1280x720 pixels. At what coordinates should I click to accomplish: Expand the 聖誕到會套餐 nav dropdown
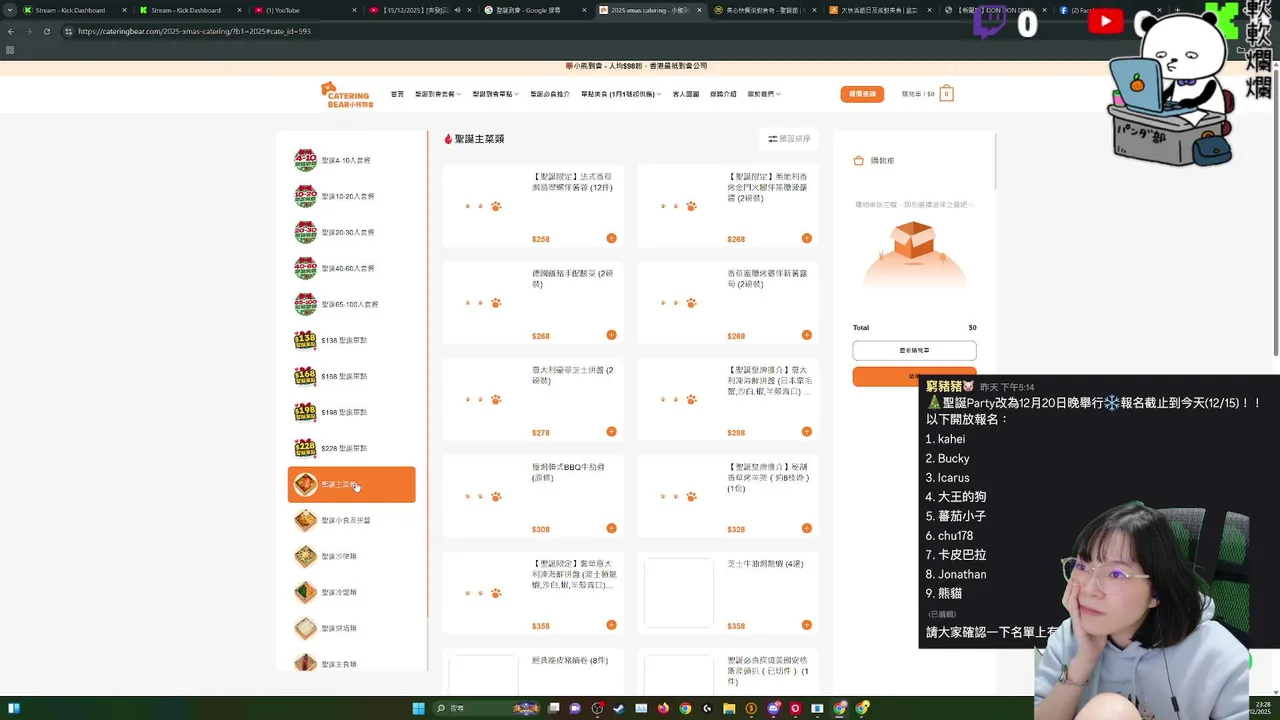pyautogui.click(x=438, y=94)
